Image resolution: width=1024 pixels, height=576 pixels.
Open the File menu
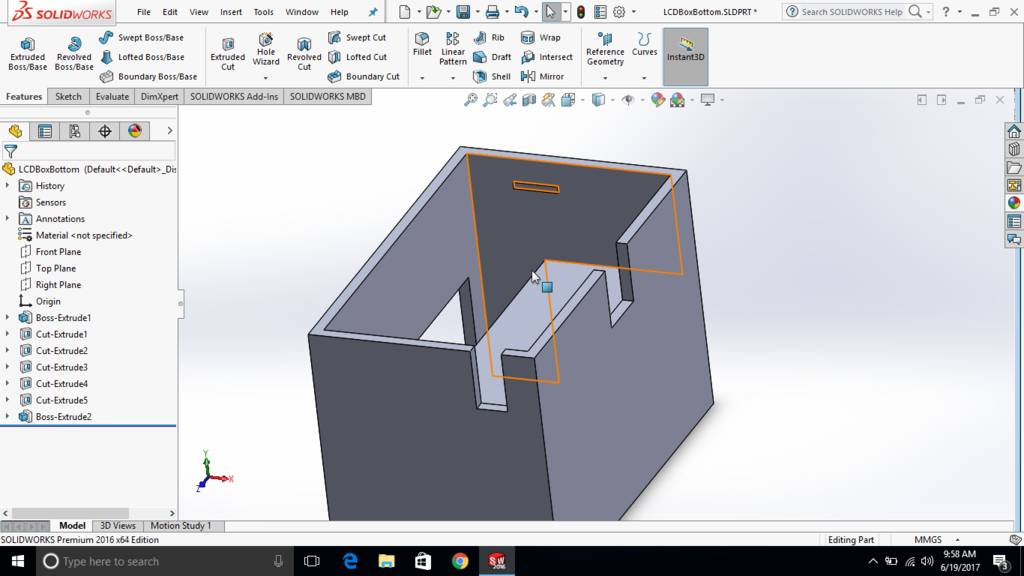tap(144, 12)
